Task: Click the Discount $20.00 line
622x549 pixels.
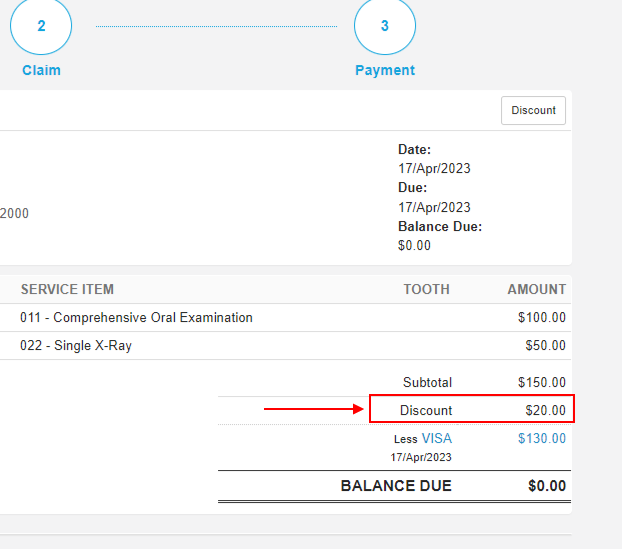Action: (x=472, y=410)
